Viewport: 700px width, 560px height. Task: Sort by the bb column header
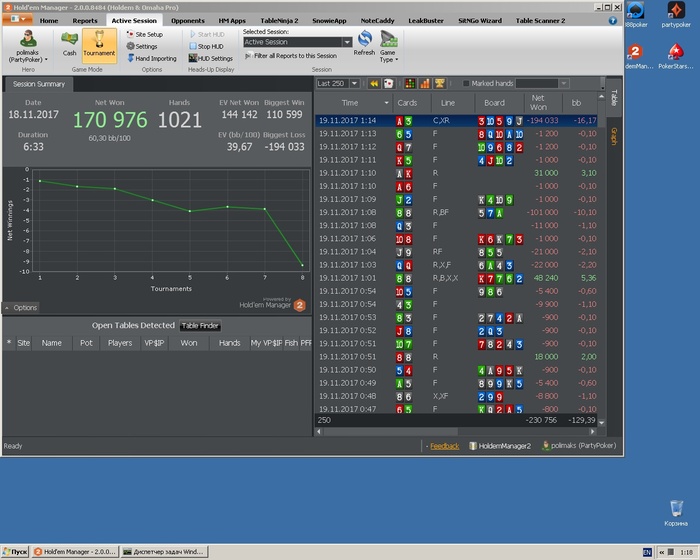pos(579,103)
